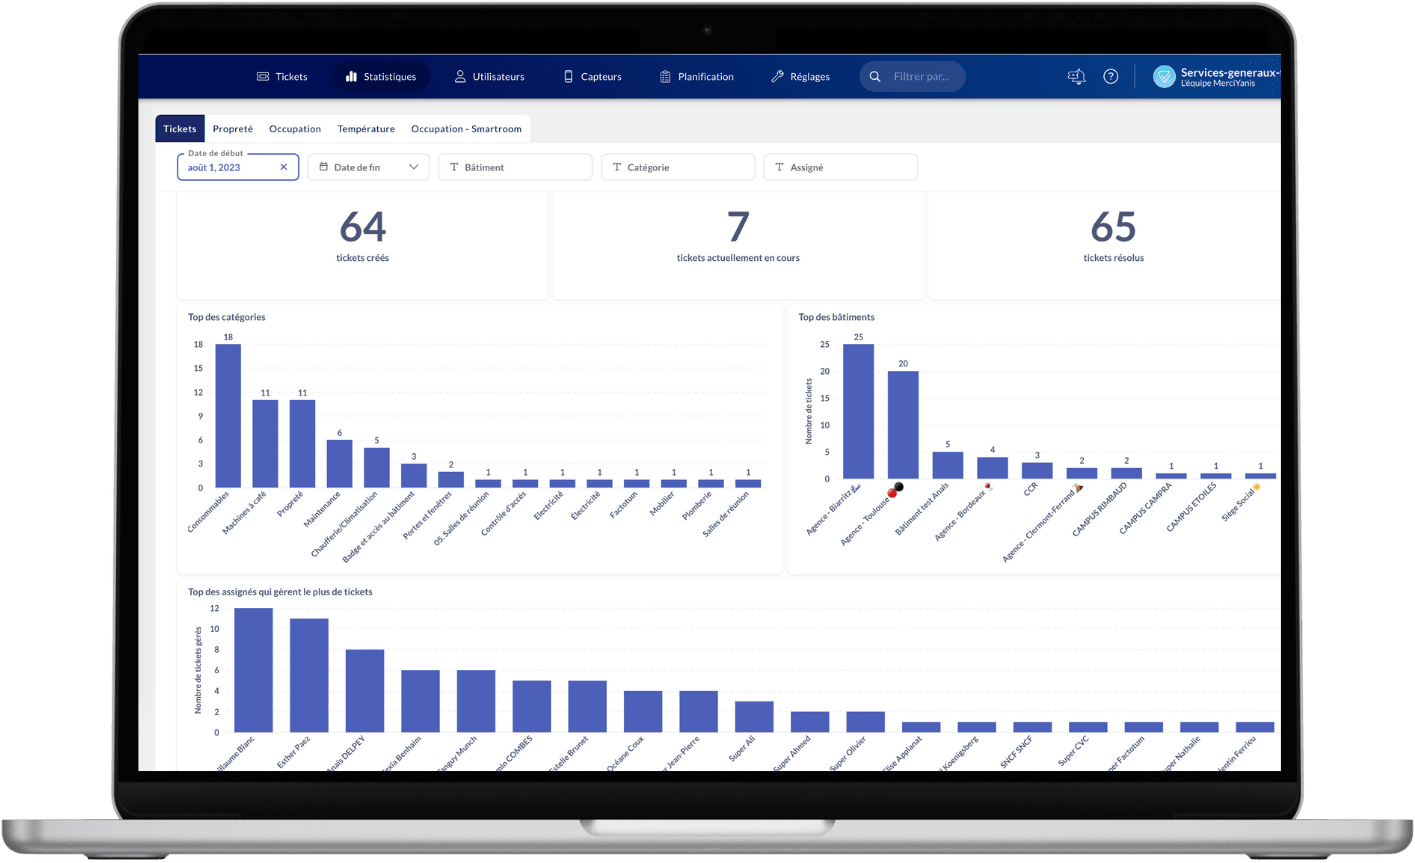This screenshot has height=863, width=1415.
Task: Open the Catégorie filter field
Action: tap(678, 167)
